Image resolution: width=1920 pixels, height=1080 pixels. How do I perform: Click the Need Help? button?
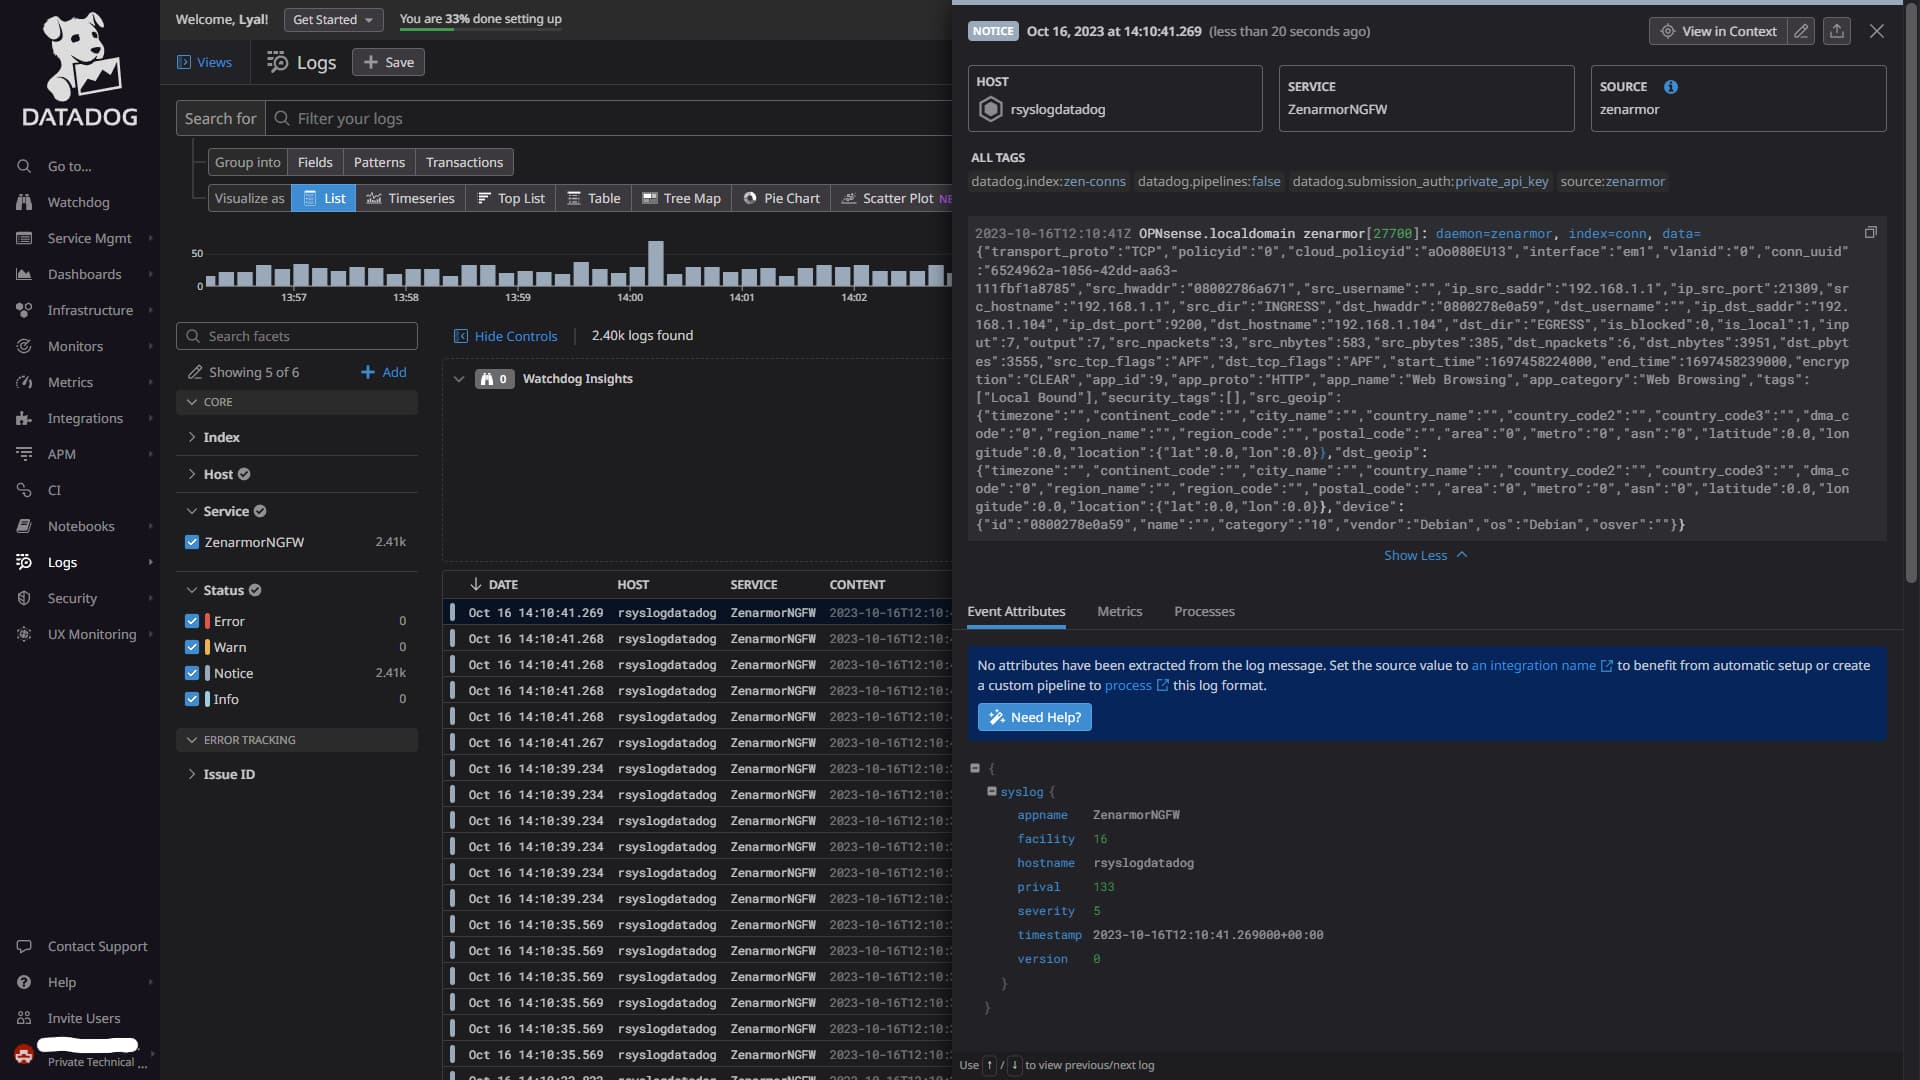pos(1034,717)
